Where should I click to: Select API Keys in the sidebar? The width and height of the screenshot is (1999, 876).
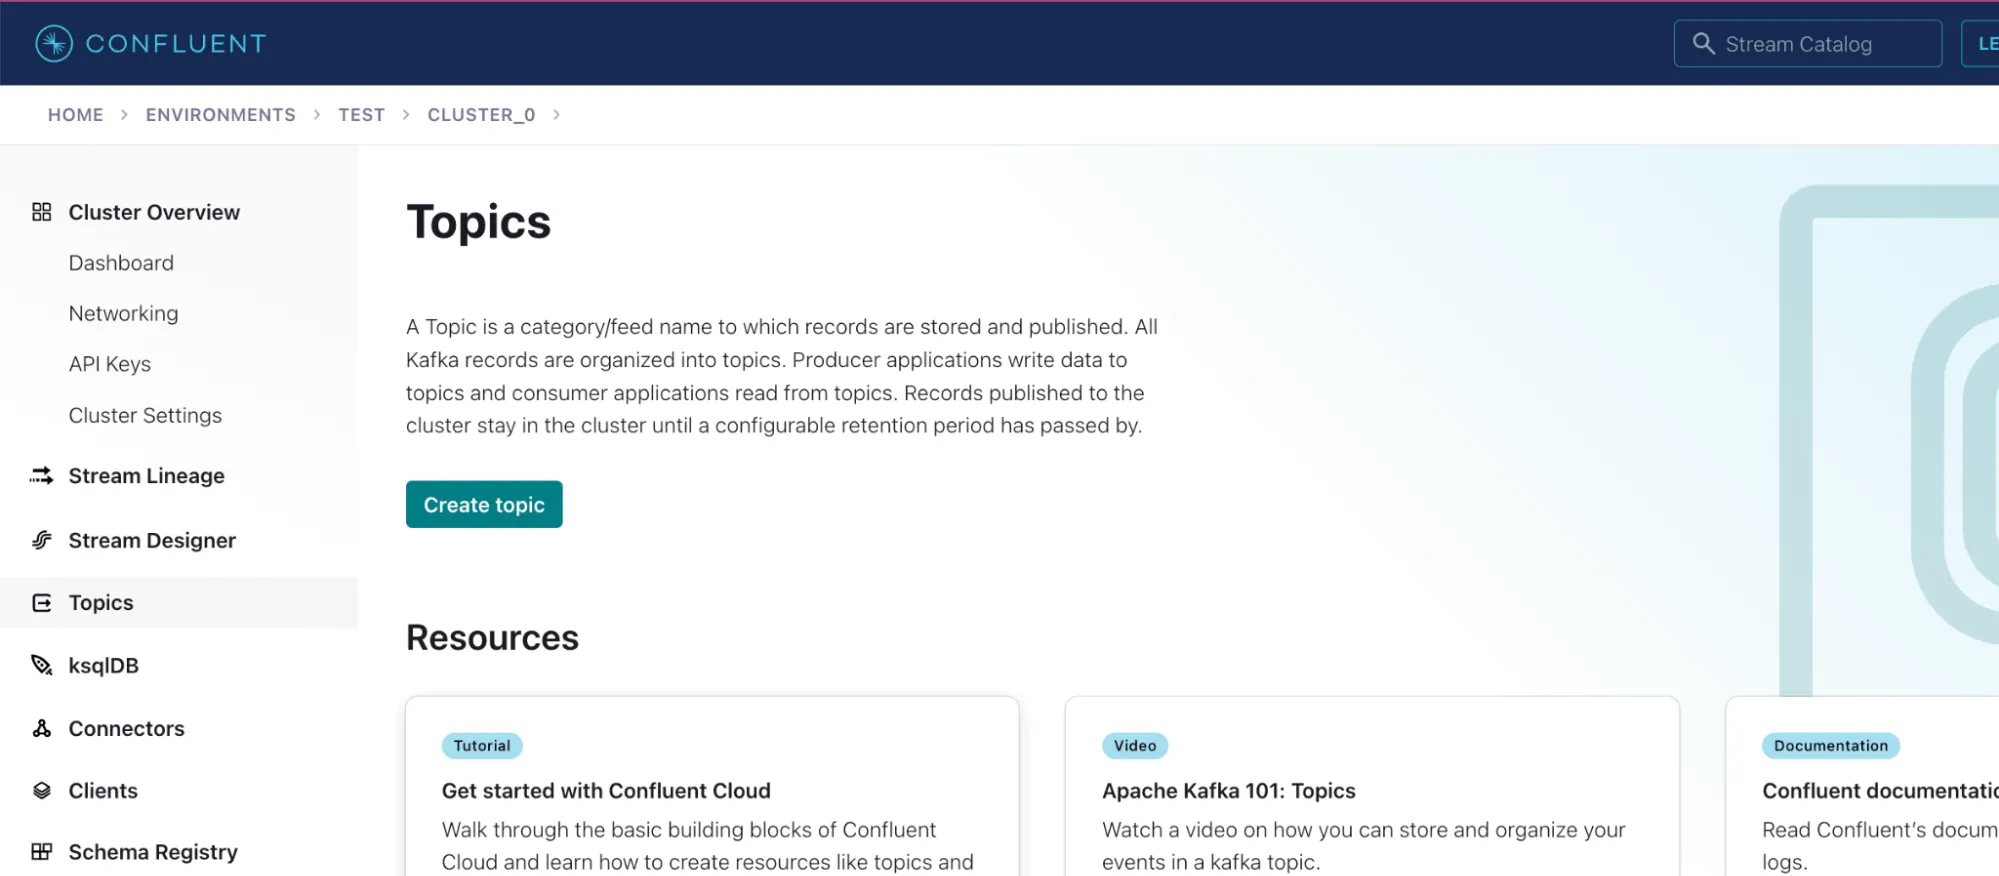[x=110, y=365]
